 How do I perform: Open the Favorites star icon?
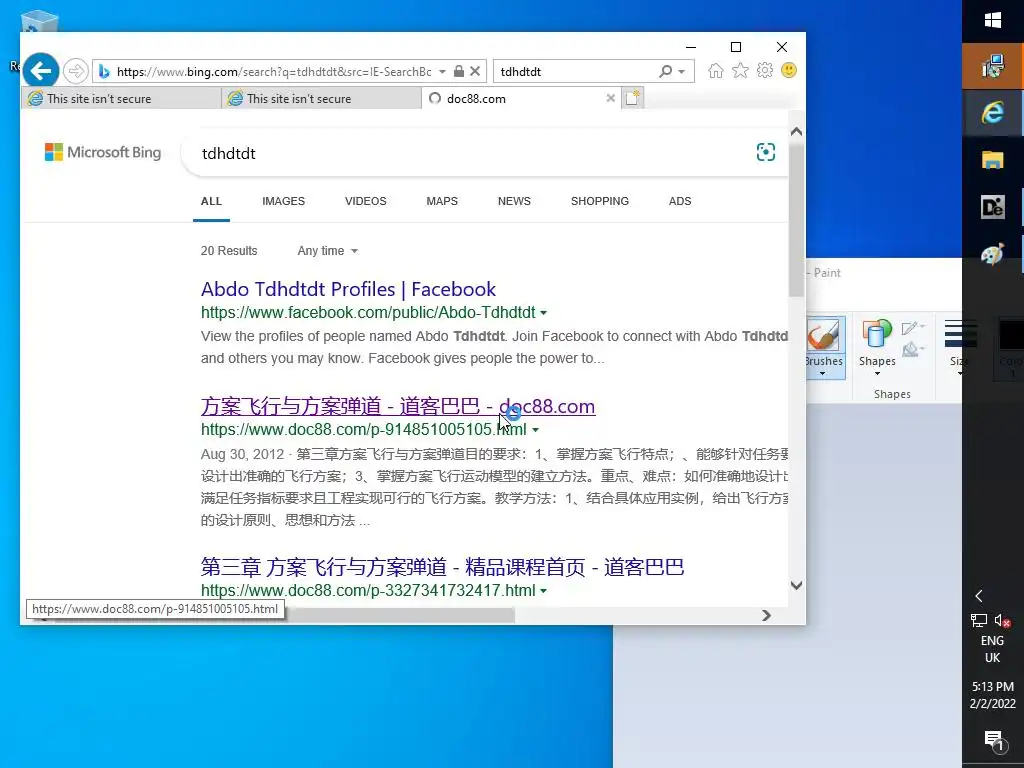point(740,71)
